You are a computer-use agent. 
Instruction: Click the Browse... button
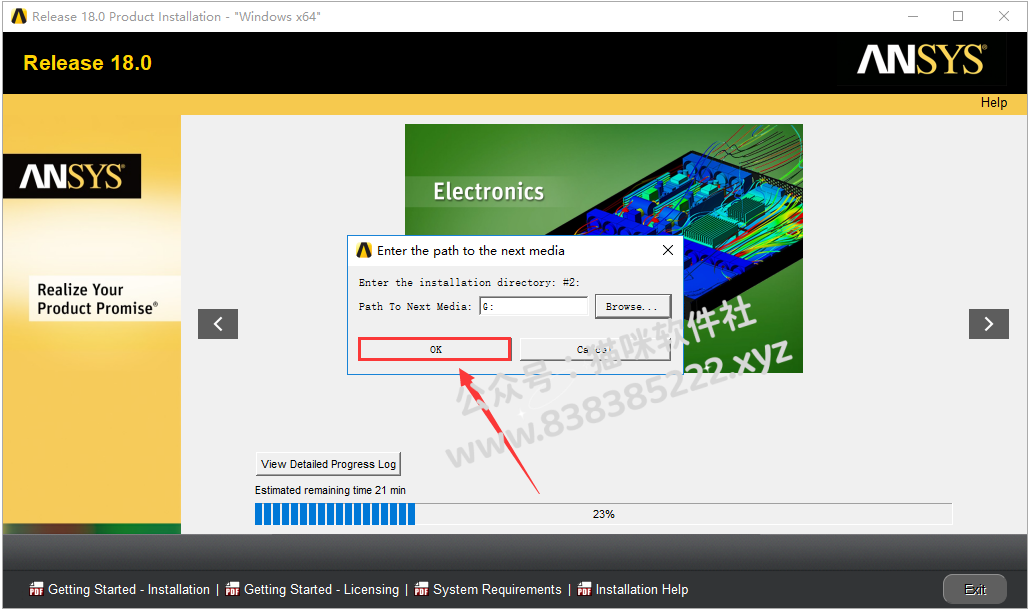633,306
